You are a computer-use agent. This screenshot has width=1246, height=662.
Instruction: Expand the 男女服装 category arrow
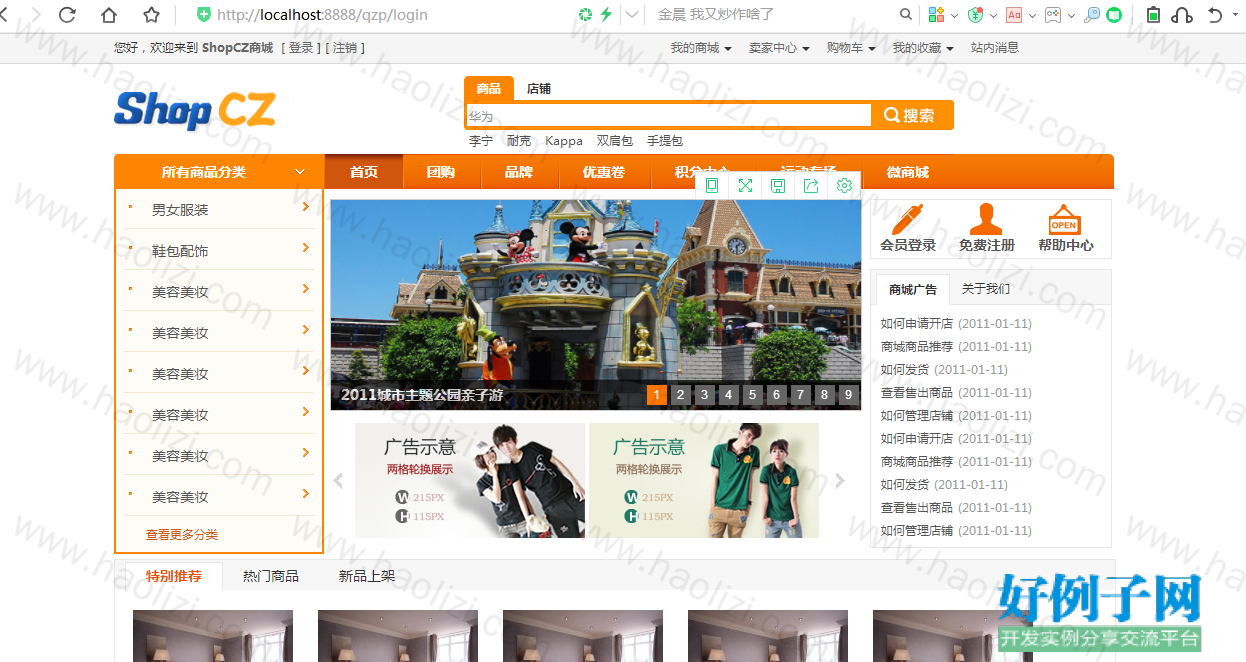click(x=305, y=207)
